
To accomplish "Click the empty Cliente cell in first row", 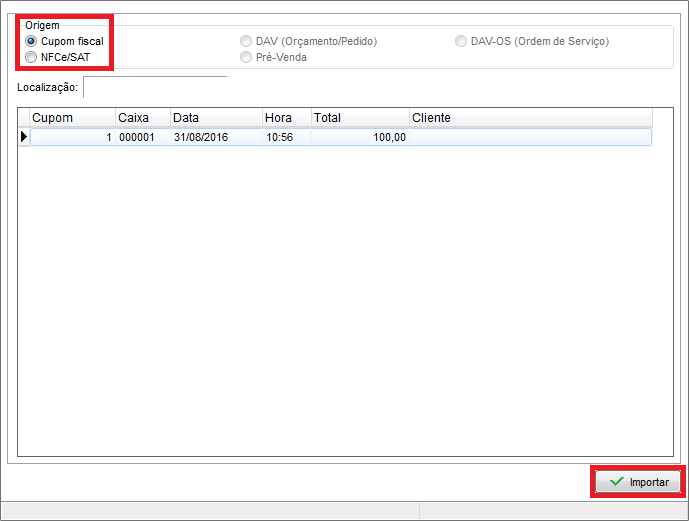I will [x=530, y=137].
